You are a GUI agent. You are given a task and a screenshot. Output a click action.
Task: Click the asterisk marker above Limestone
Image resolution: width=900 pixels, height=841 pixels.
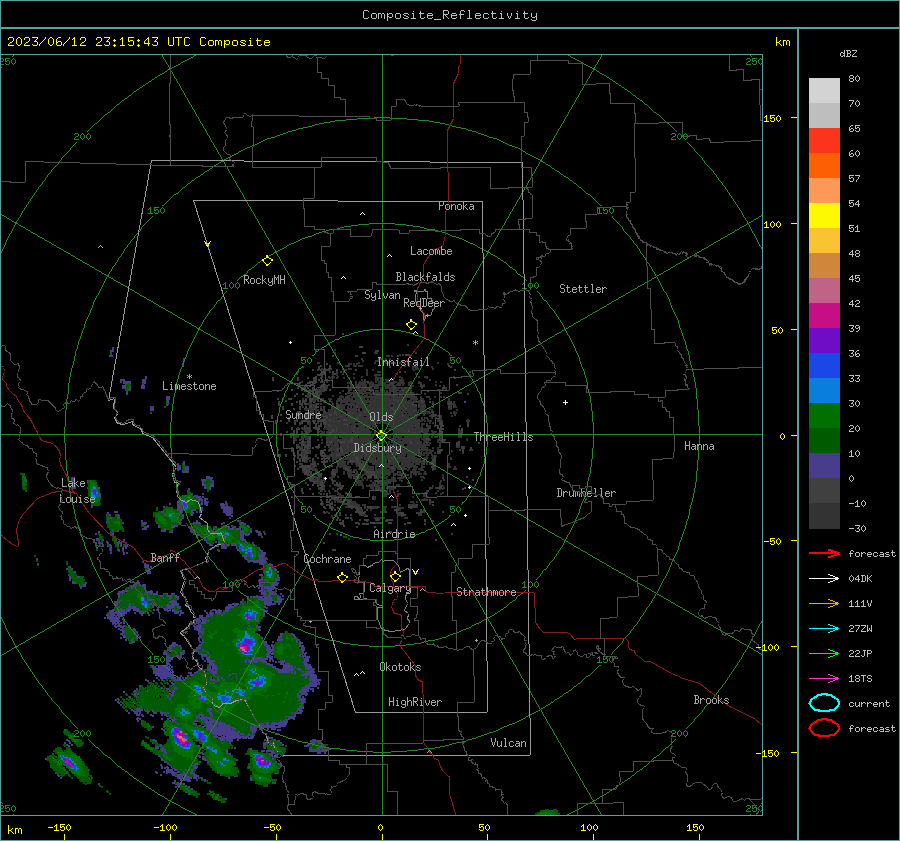click(189, 377)
